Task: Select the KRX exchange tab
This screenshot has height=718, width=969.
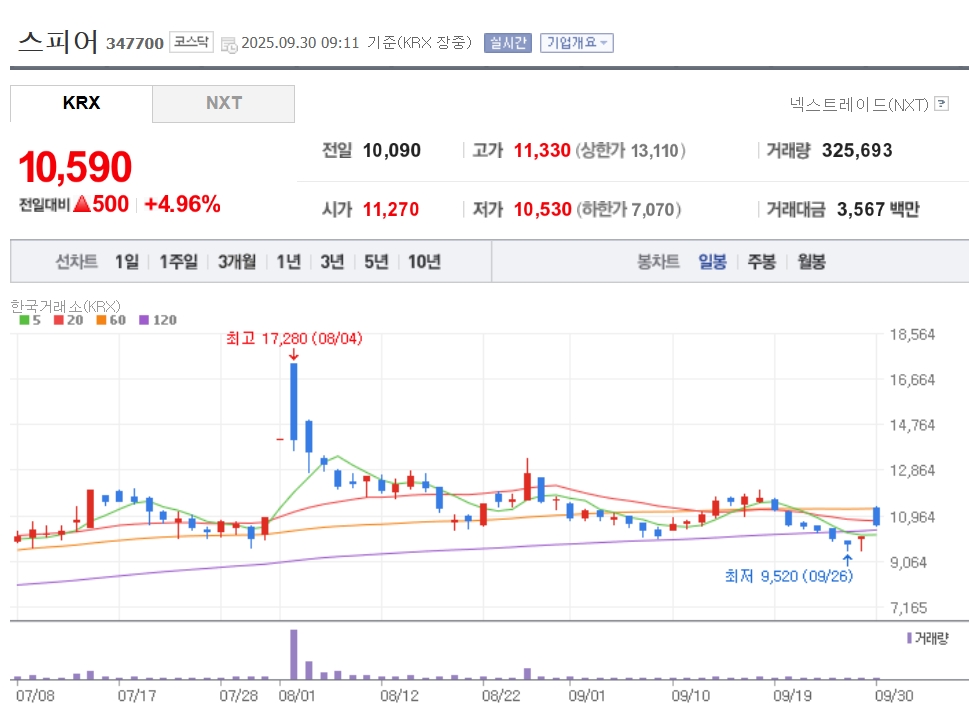Action: [81, 103]
